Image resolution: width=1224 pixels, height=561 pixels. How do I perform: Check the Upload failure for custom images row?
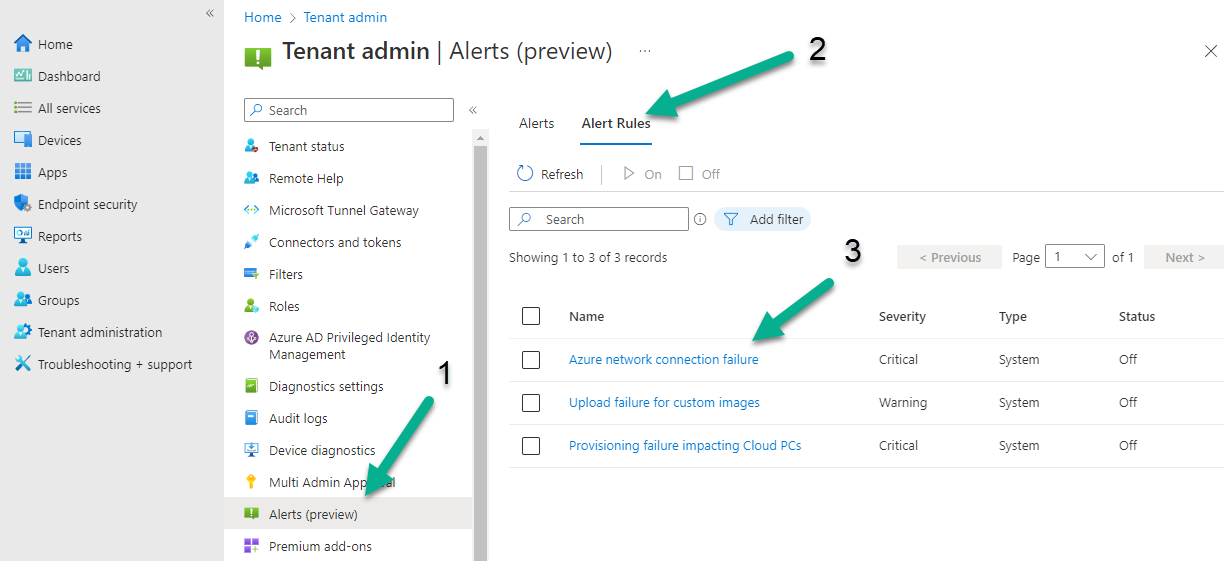531,403
